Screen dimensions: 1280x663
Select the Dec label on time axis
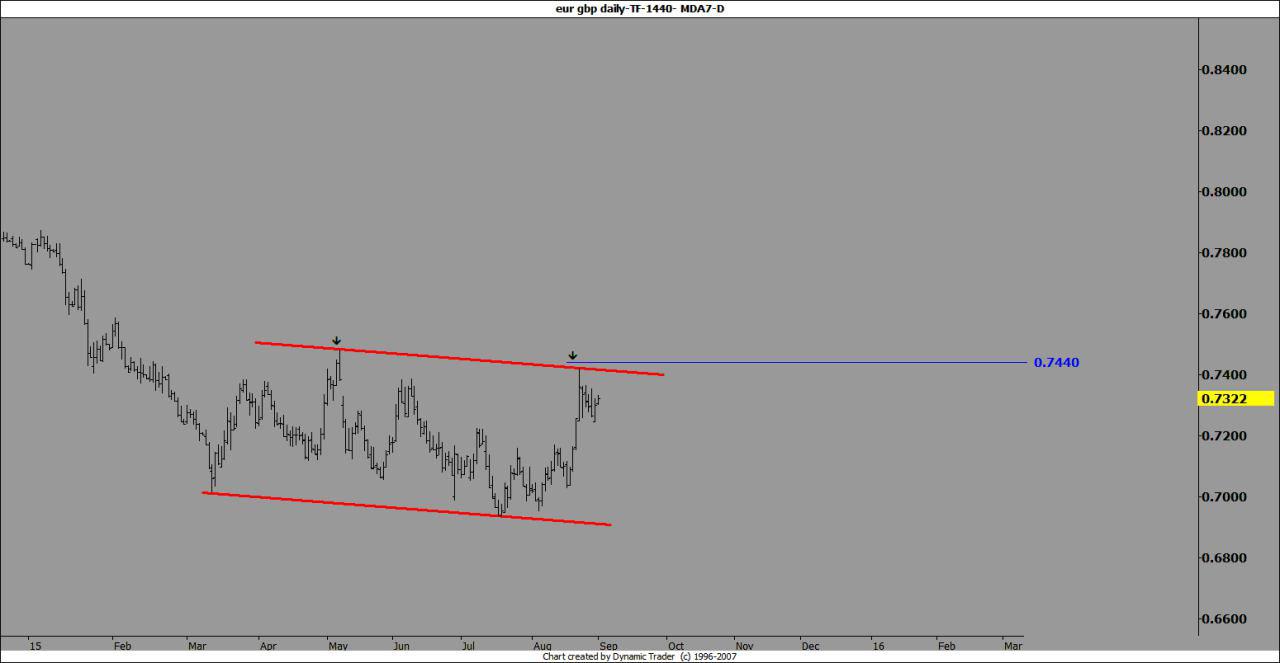tap(811, 646)
